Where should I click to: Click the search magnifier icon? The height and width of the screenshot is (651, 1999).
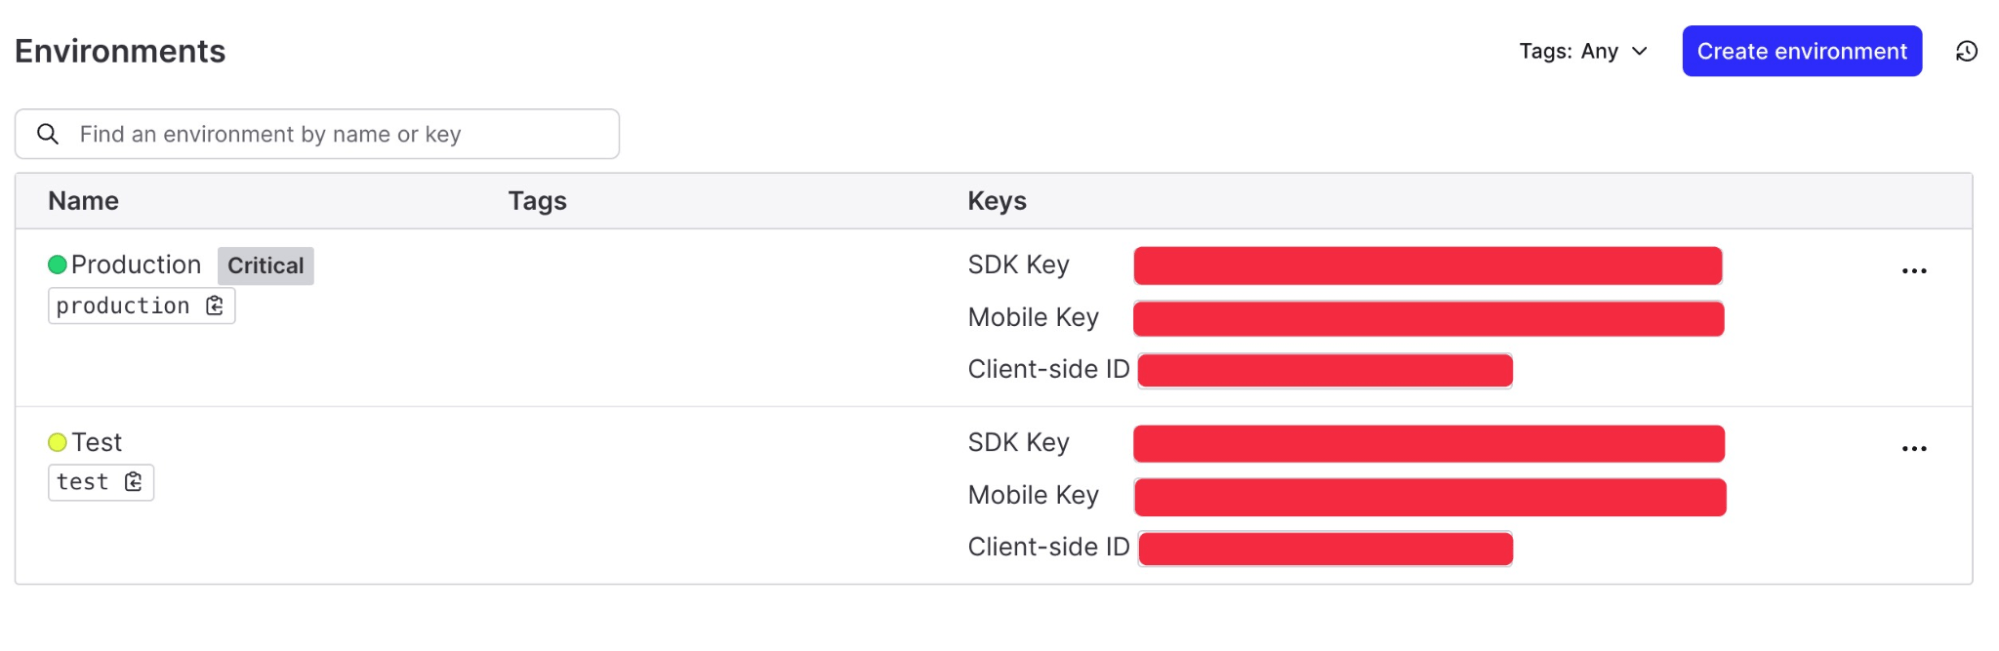(48, 134)
